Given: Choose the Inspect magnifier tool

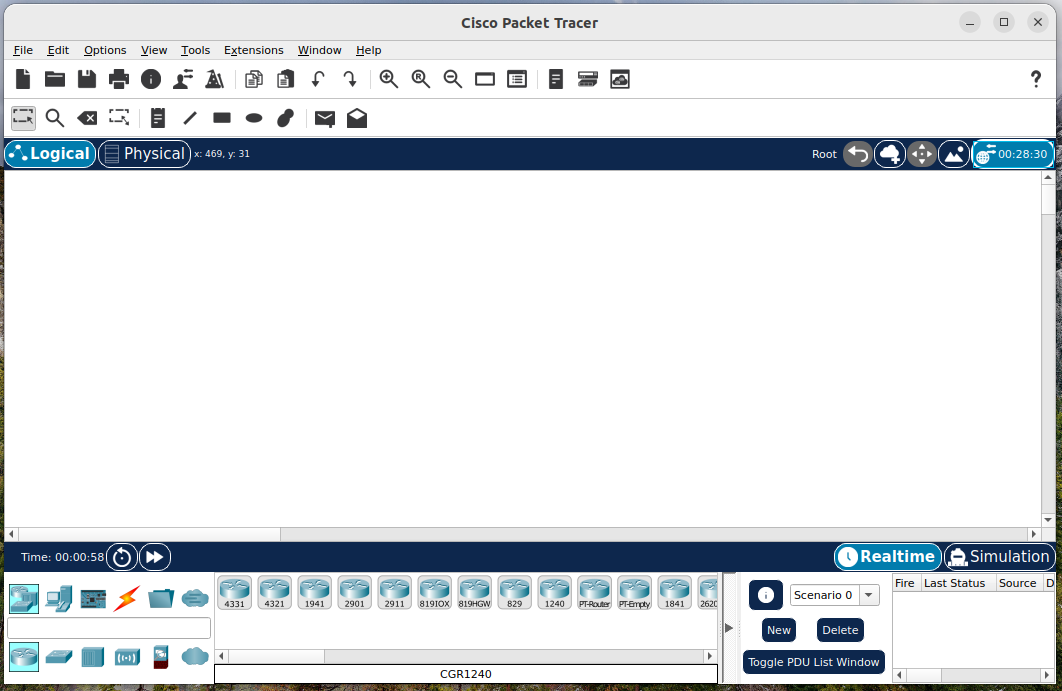Looking at the screenshot, I should [x=55, y=118].
